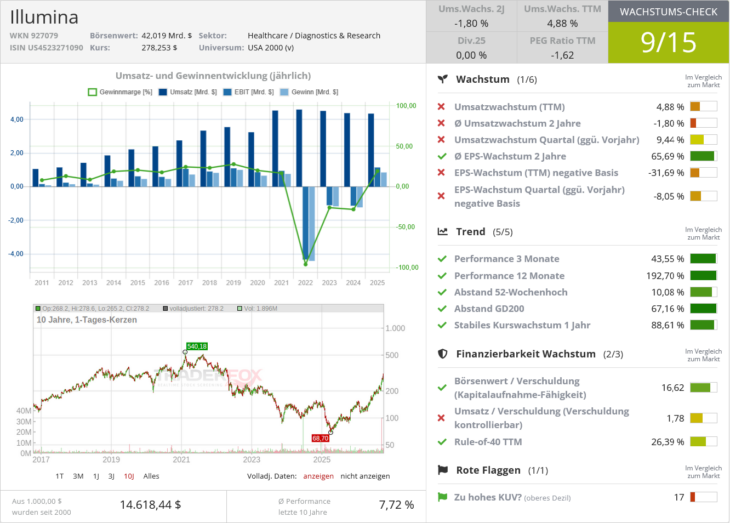This screenshot has width=730, height=523.
Task: Click the 14.618,44 $ result value
Action: tap(150, 505)
